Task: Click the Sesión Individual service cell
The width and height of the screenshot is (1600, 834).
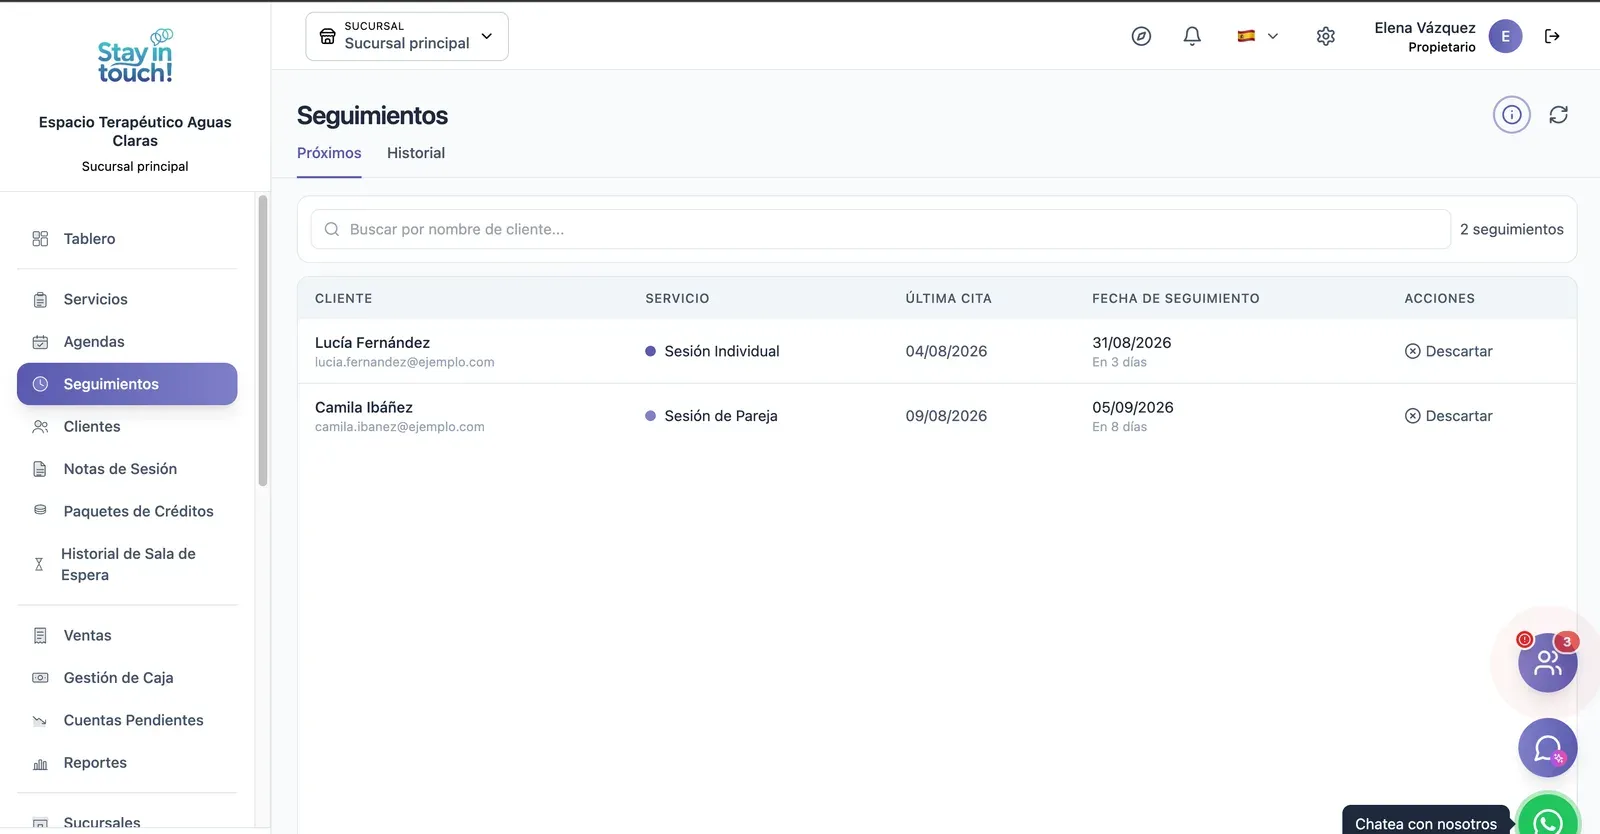Action: tap(712, 351)
